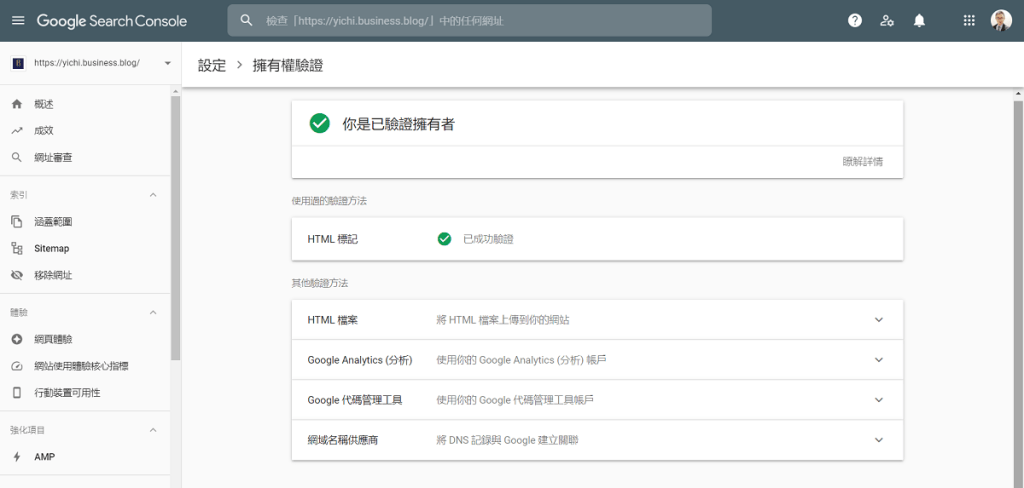This screenshot has height=488, width=1024.
Task: Click the 使用你的 Google 代碼管理工具帳戶 description
Action: [515, 400]
